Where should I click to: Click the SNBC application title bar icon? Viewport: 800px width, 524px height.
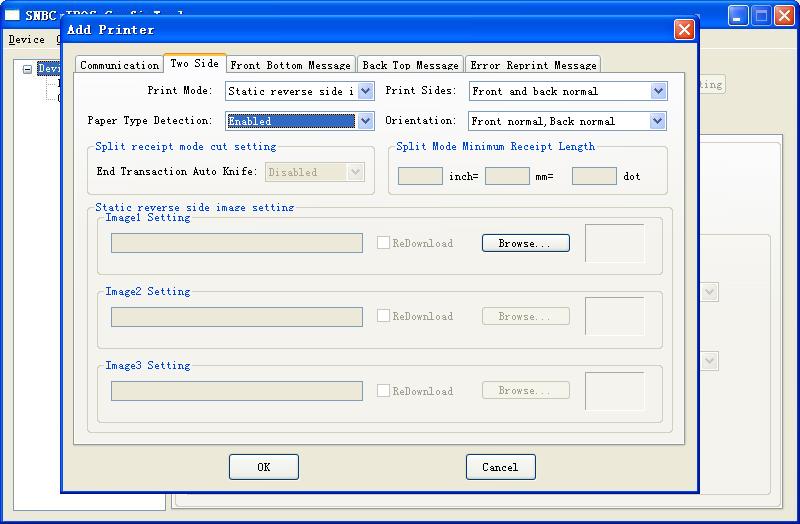tap(12, 15)
